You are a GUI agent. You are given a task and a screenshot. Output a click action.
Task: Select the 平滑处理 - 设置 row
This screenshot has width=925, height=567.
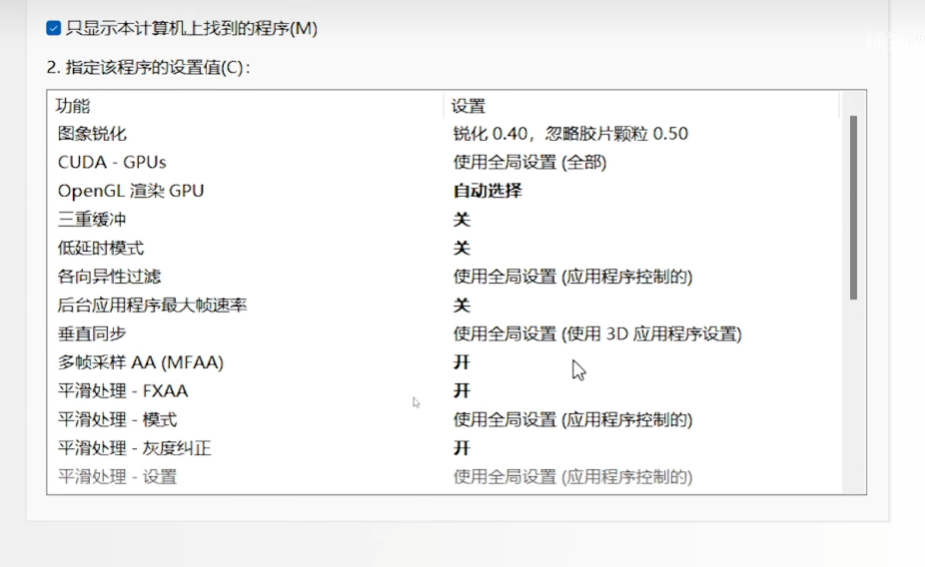[x=117, y=477]
